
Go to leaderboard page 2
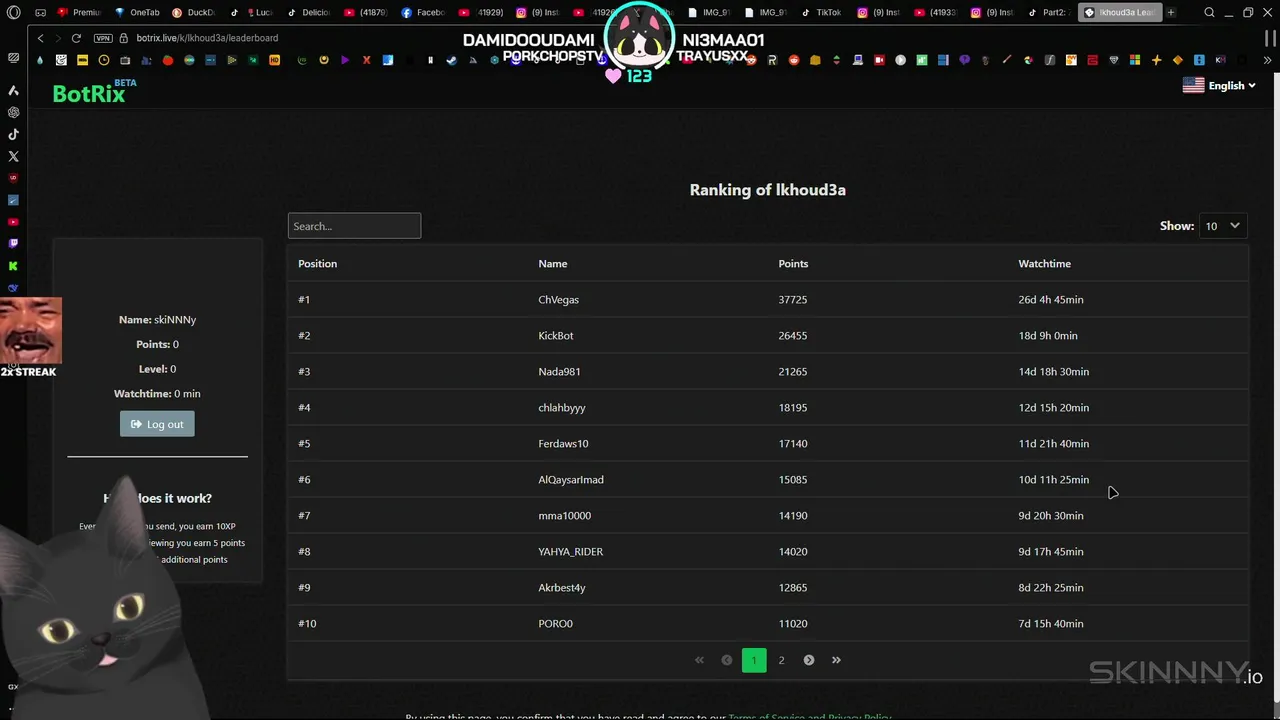point(782,660)
